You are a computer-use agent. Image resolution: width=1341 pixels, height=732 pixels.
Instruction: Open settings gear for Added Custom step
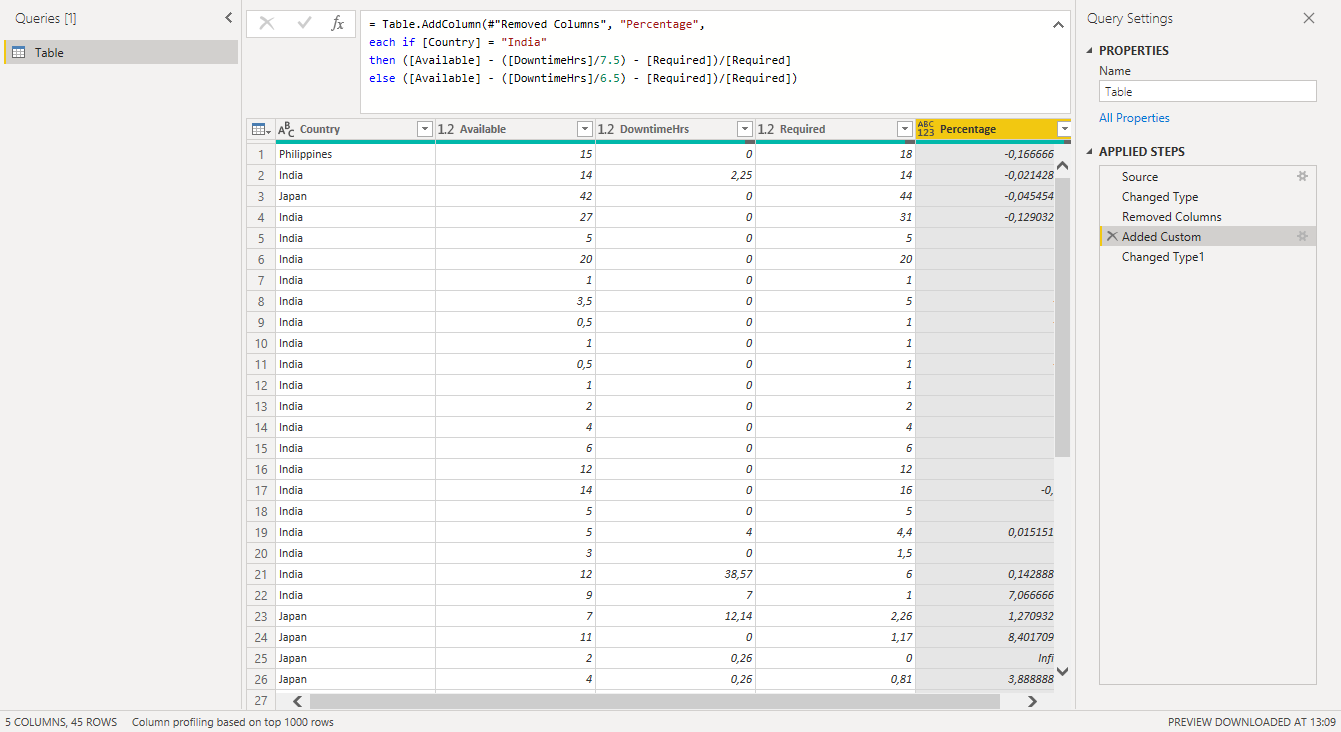pos(1302,236)
